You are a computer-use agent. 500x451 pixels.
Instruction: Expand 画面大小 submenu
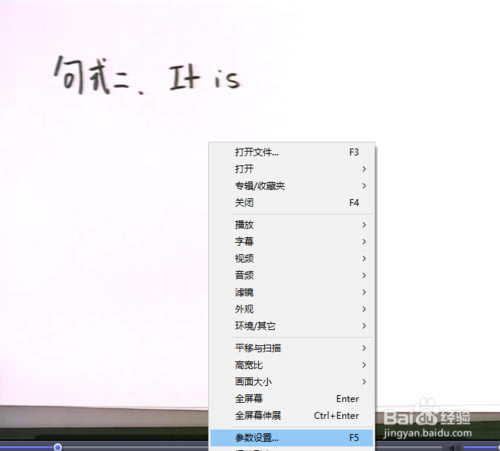click(292, 382)
